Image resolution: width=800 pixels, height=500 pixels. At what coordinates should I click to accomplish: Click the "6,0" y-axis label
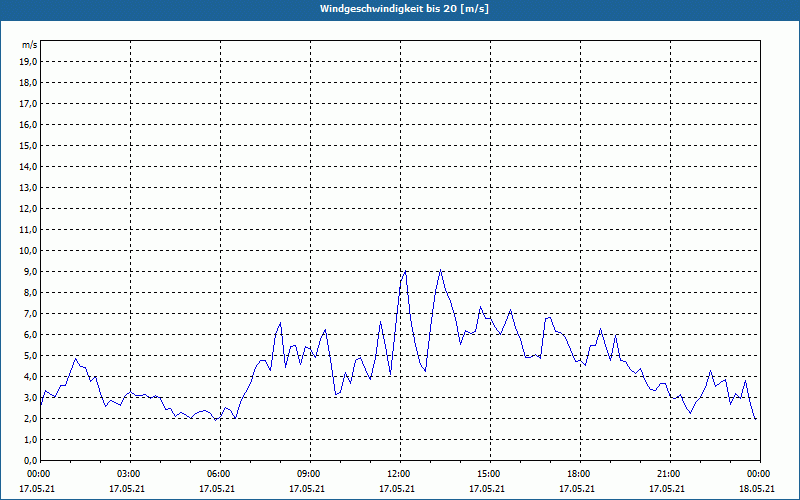(x=30, y=335)
